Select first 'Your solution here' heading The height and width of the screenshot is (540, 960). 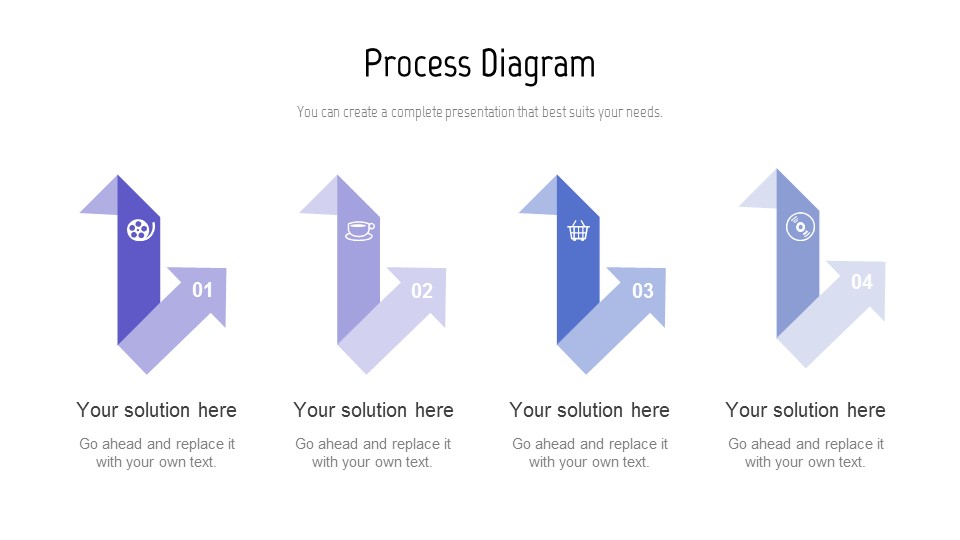156,410
